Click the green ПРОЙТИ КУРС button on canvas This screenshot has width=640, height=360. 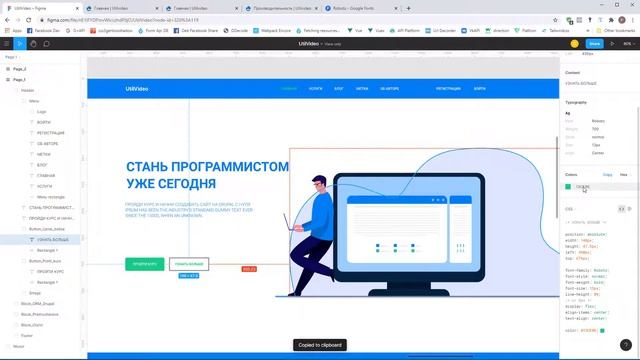click(x=144, y=264)
